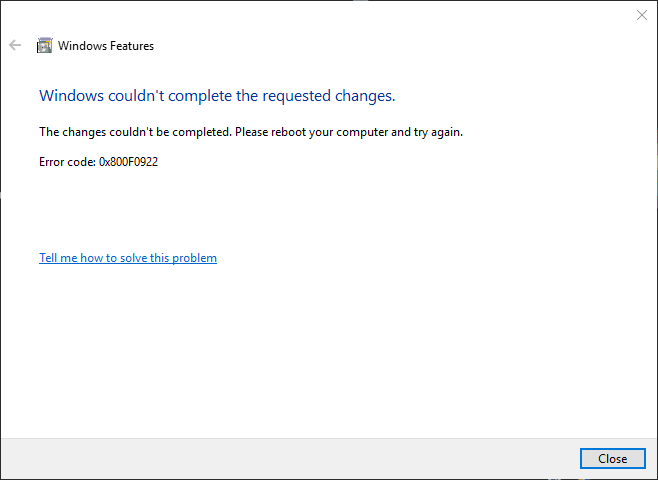Click the Windows Features icon
The image size is (658, 480).
[44, 45]
